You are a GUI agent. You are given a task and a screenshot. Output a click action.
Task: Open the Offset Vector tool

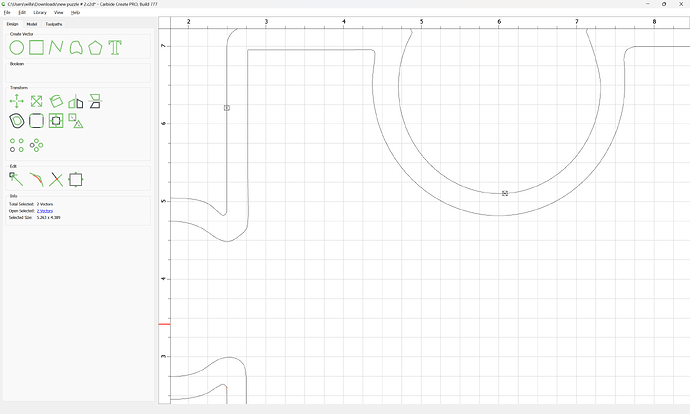17,121
